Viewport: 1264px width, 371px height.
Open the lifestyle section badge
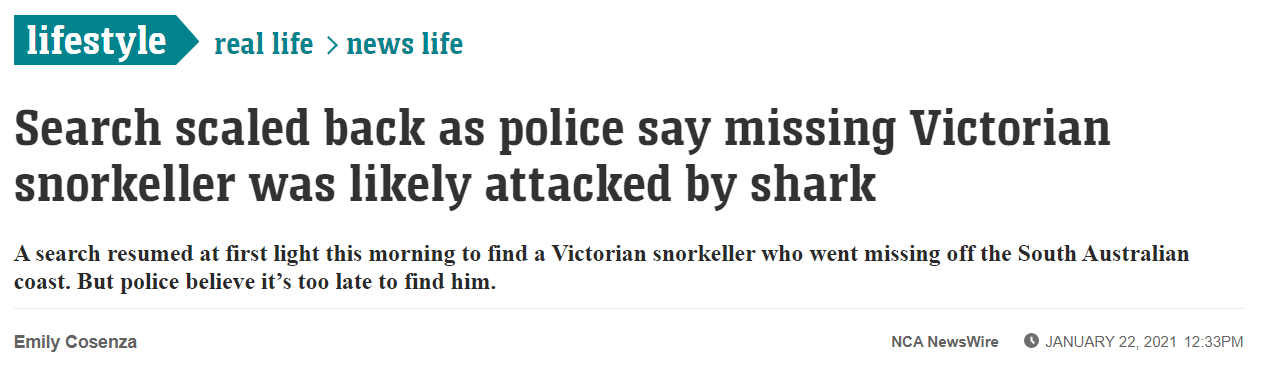[107, 40]
